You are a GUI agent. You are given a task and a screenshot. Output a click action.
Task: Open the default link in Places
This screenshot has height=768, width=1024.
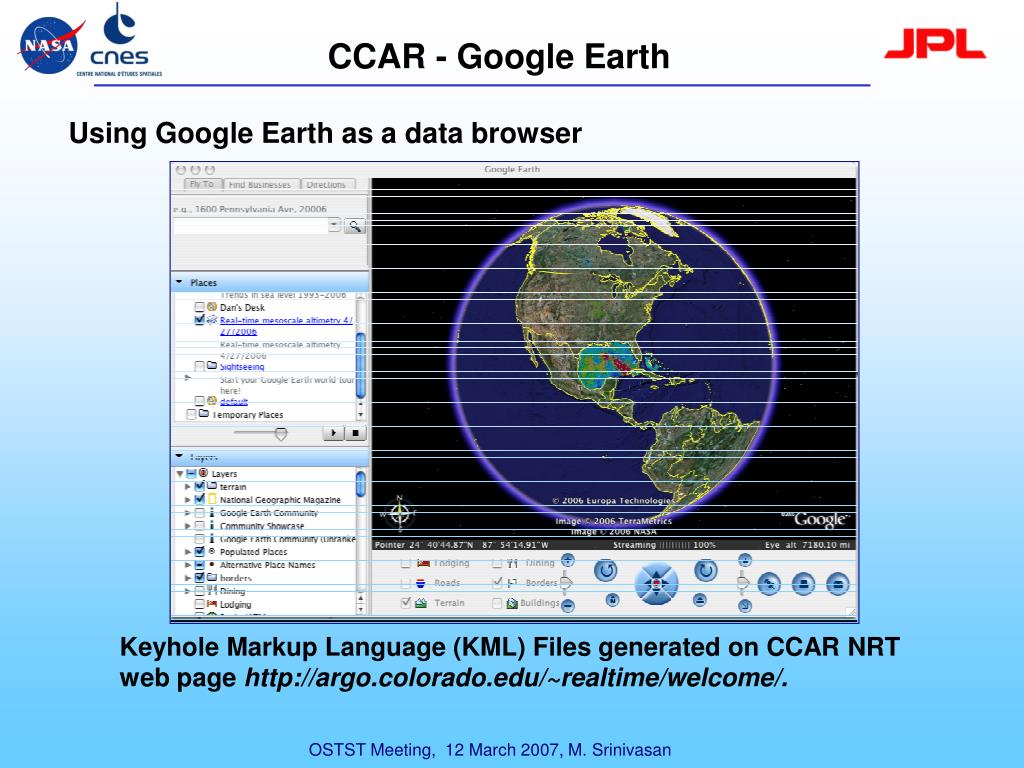coord(234,402)
